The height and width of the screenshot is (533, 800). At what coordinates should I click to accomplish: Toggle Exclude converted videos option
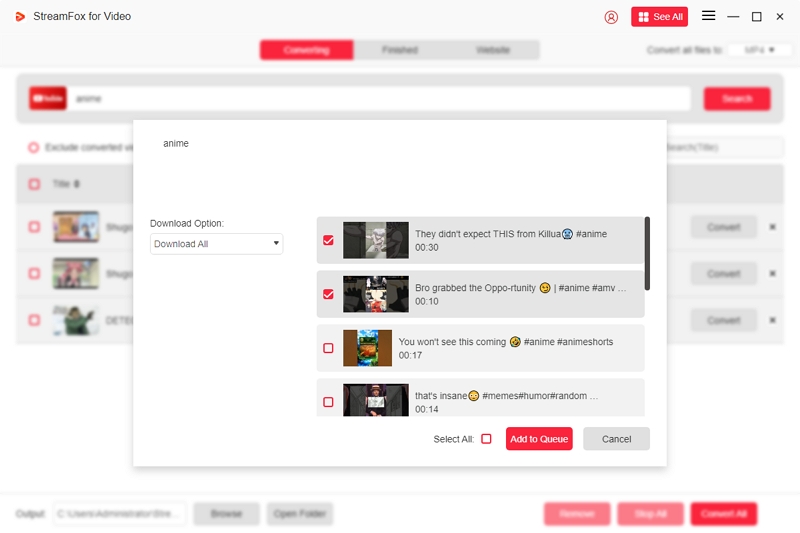34,147
